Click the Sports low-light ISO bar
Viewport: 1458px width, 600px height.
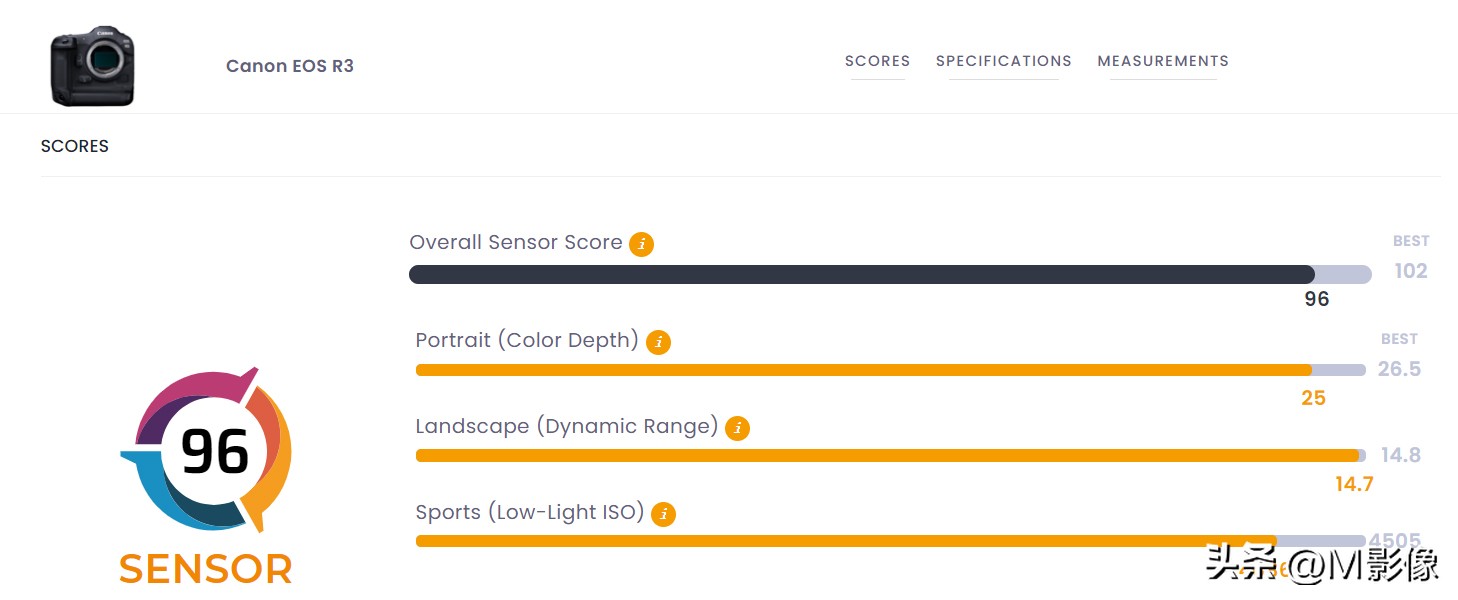tap(845, 541)
